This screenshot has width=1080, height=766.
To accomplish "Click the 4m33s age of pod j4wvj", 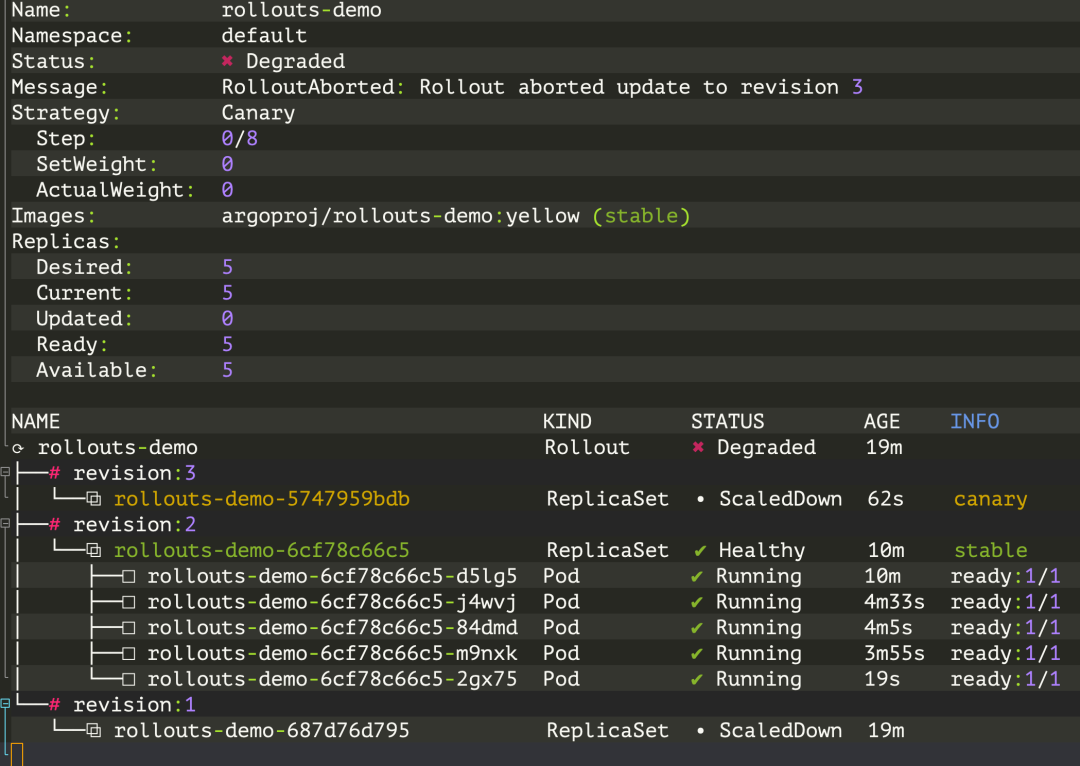I will click(x=894, y=602).
